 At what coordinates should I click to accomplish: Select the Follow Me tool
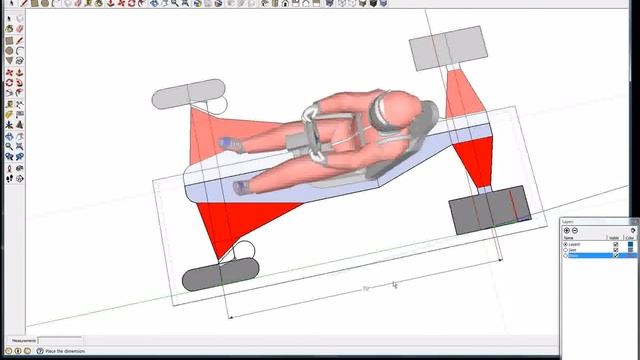click(20, 83)
